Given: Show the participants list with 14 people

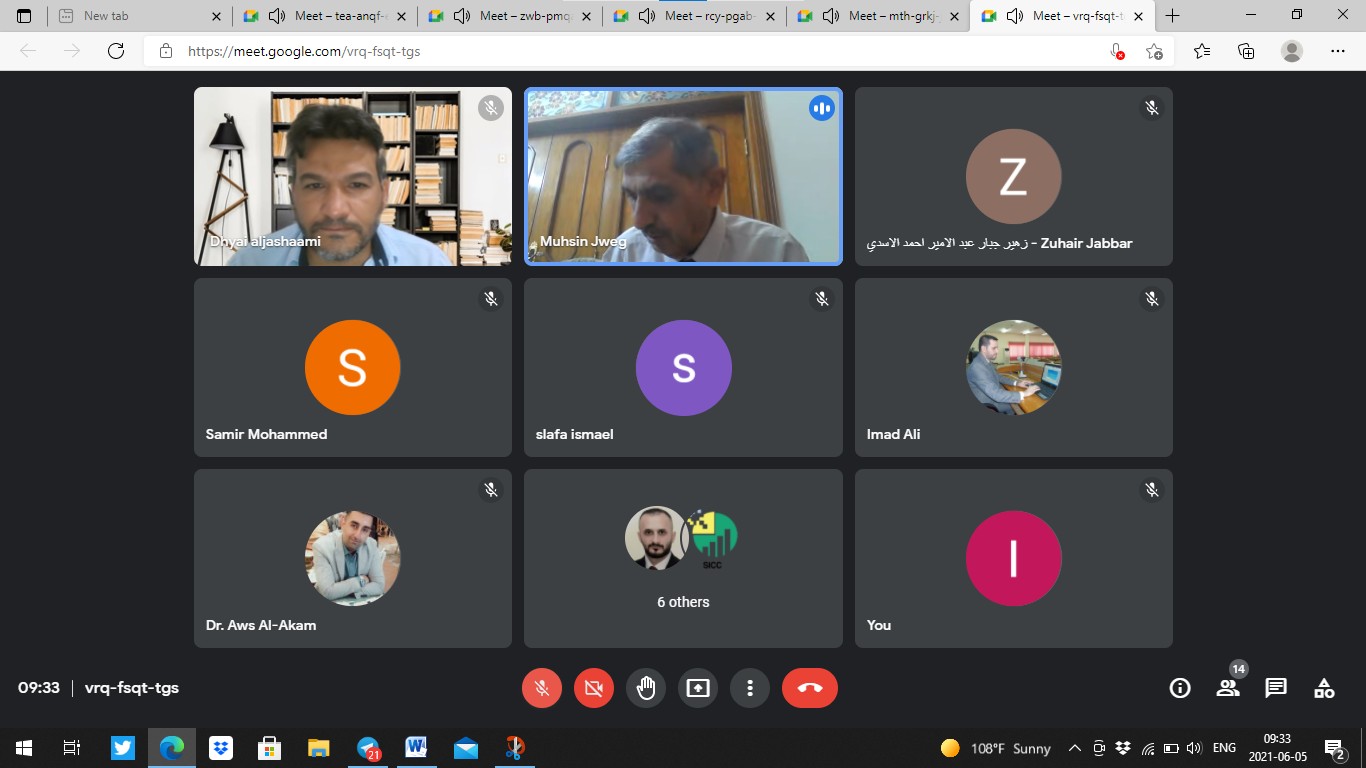Looking at the screenshot, I should pyautogui.click(x=1228, y=688).
